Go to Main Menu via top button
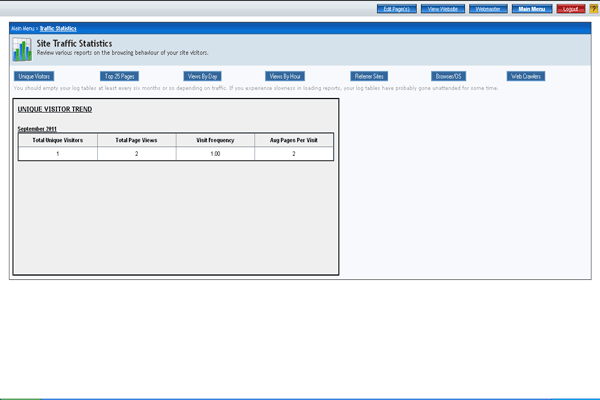600x400 pixels. tap(531, 8)
